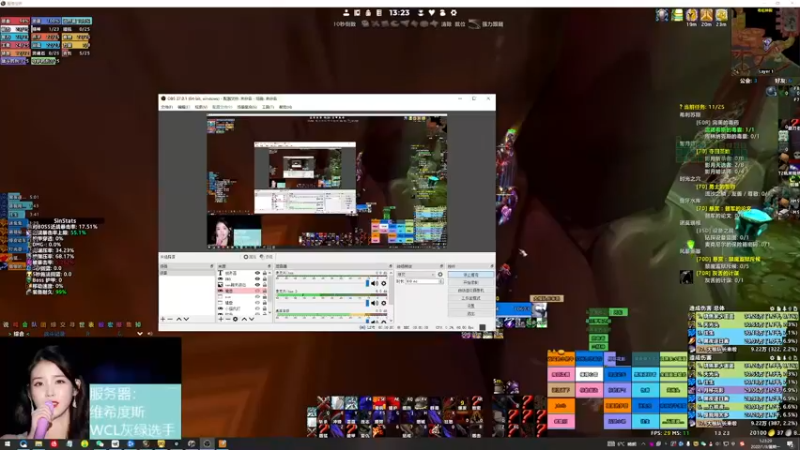Toggle eye icon of second source row
This screenshot has height=450, width=800.
(257, 279)
